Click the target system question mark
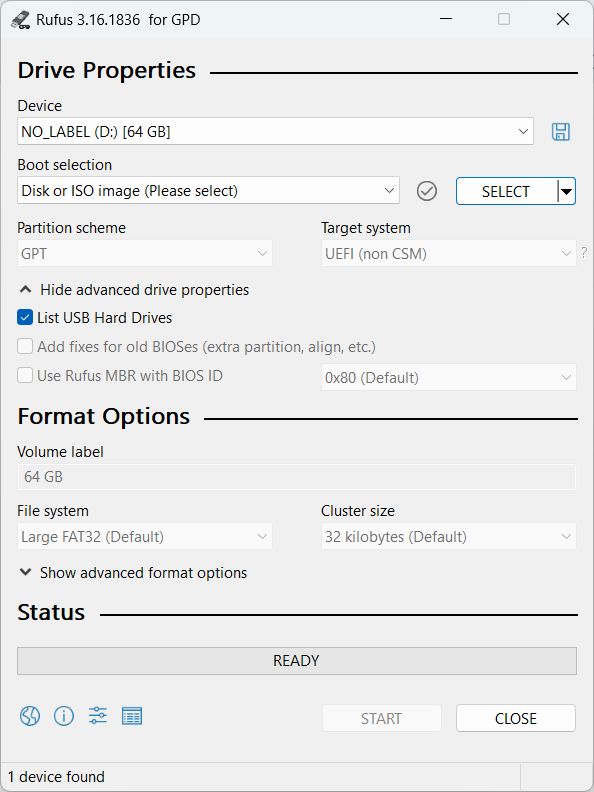Viewport: 594px width, 792px height. pos(584,253)
